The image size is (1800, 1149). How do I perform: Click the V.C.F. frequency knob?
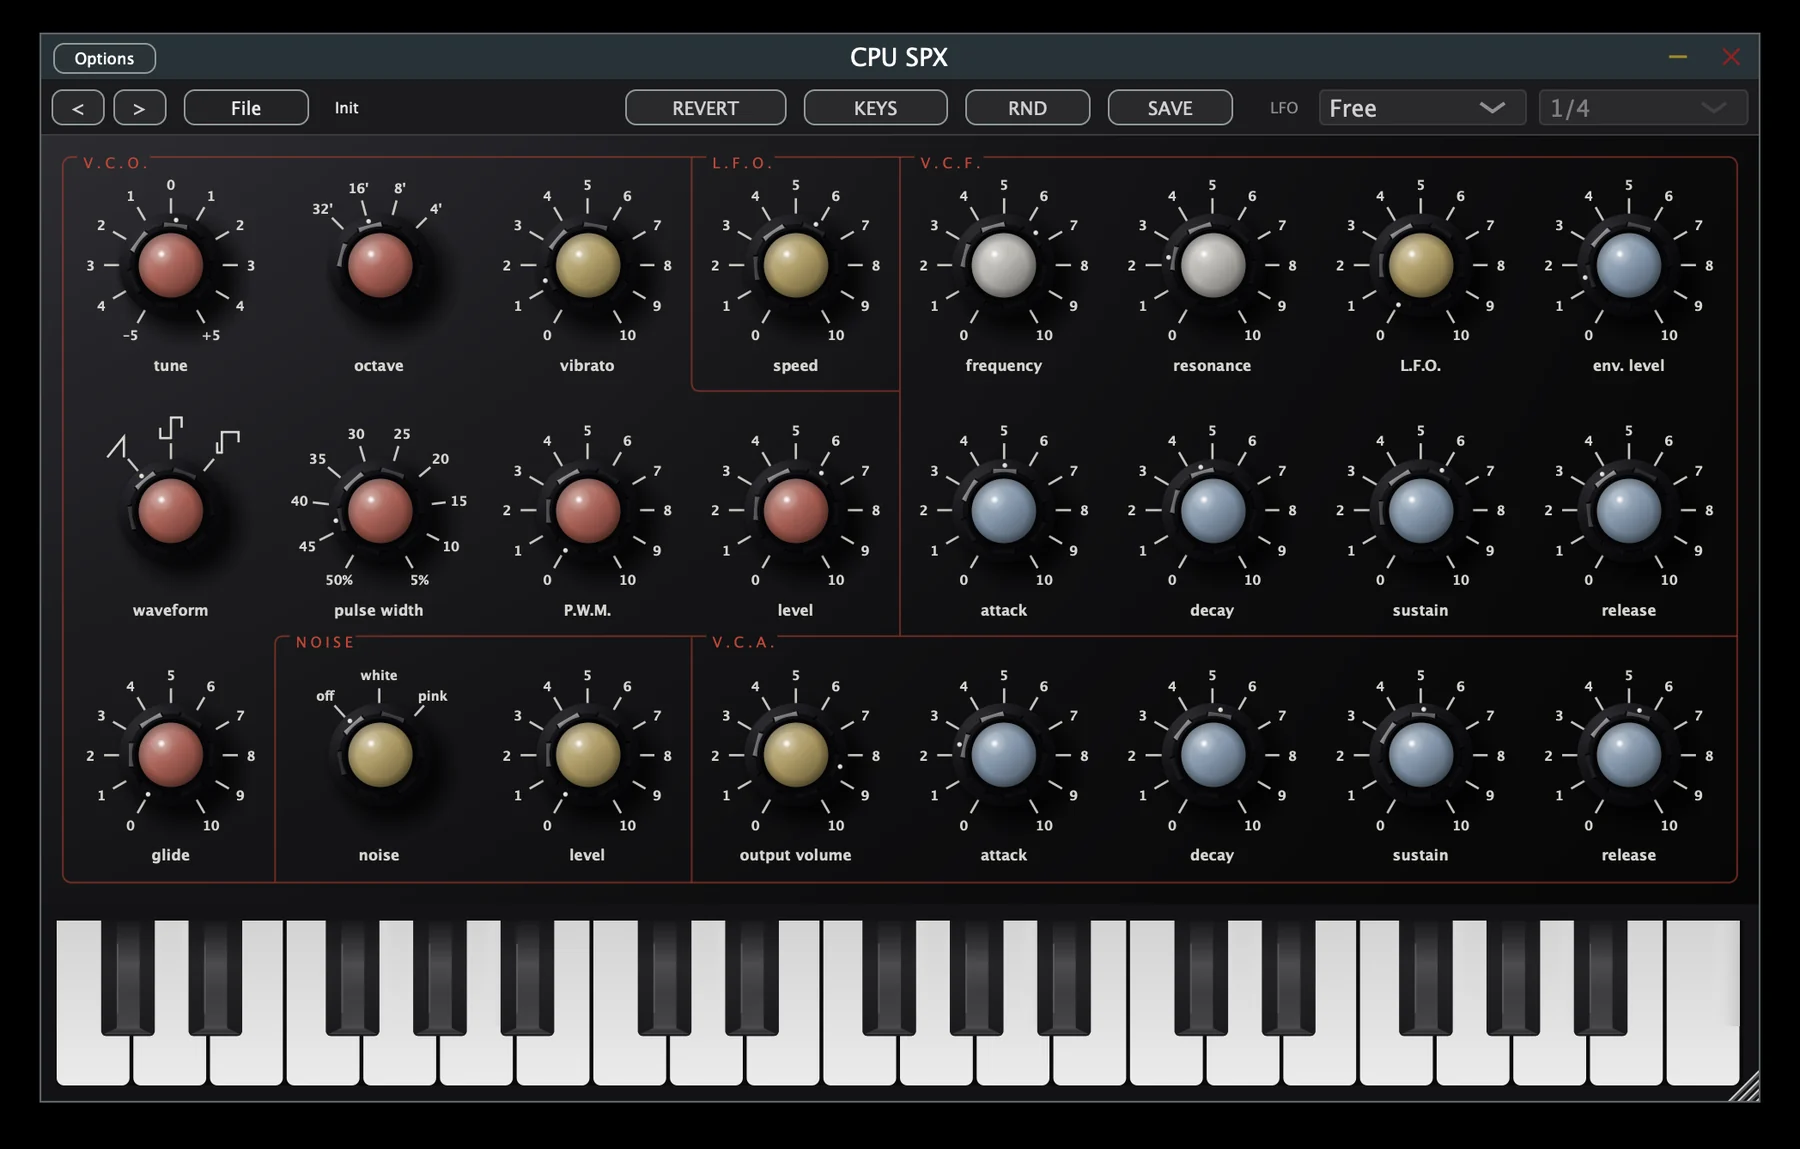click(x=1004, y=265)
